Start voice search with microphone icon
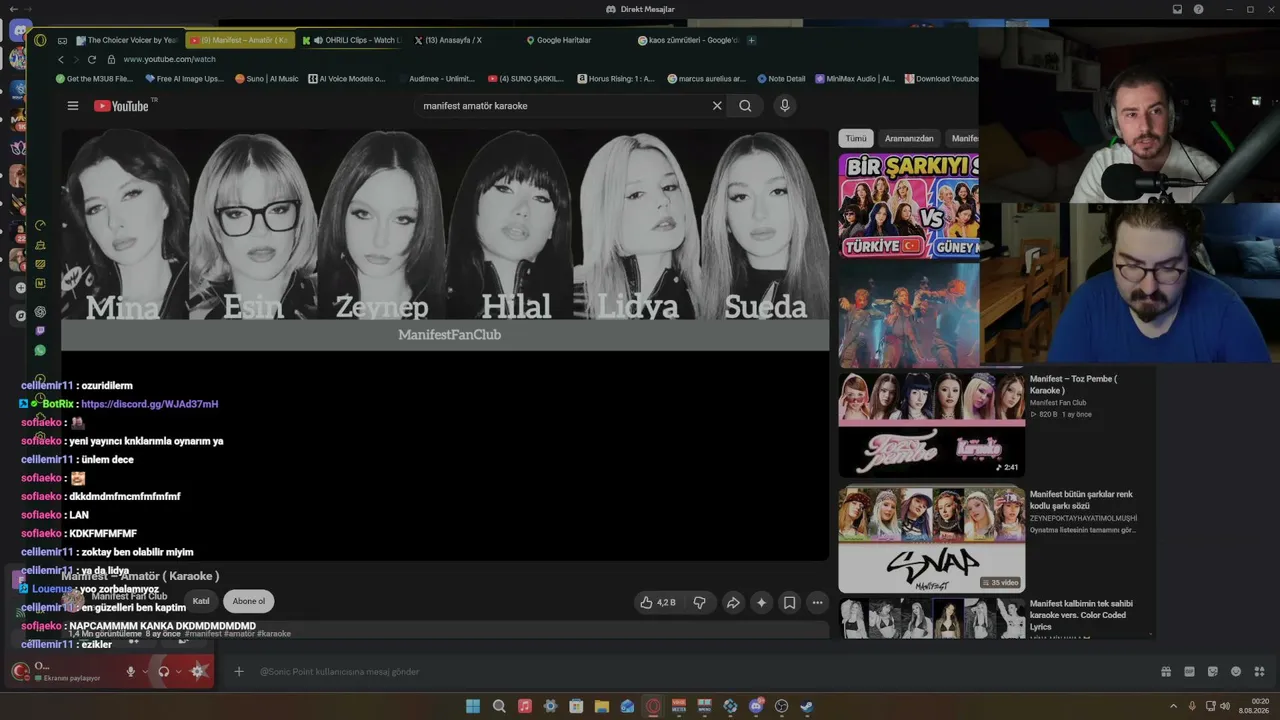Image resolution: width=1280 pixels, height=720 pixels. coord(785,106)
